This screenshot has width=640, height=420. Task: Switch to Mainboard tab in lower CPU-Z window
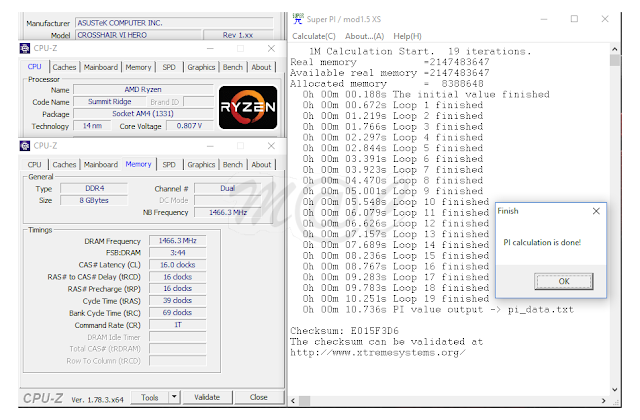pos(101,164)
